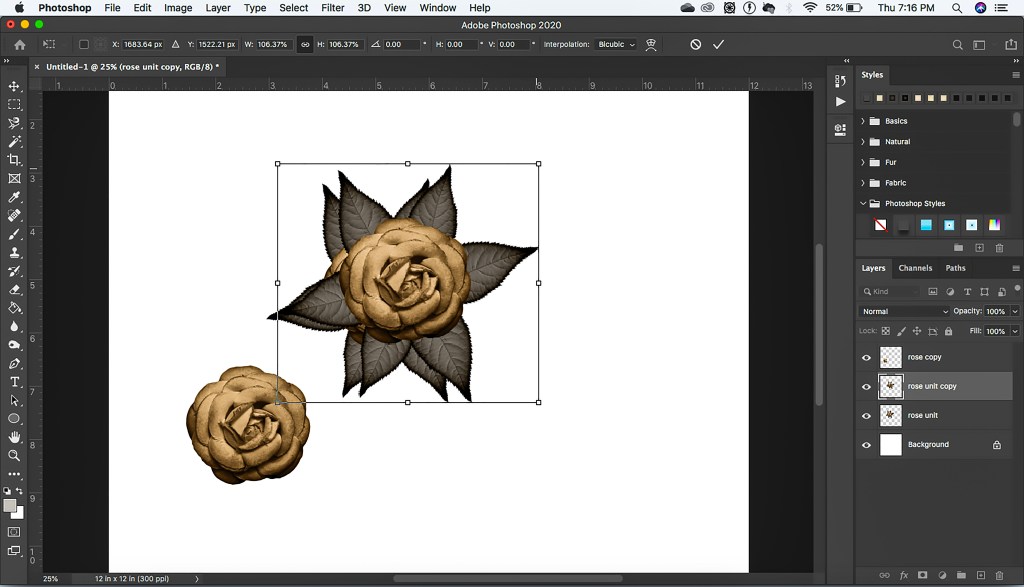Expand the Fabric styles folder
1024x587 pixels.
[863, 183]
